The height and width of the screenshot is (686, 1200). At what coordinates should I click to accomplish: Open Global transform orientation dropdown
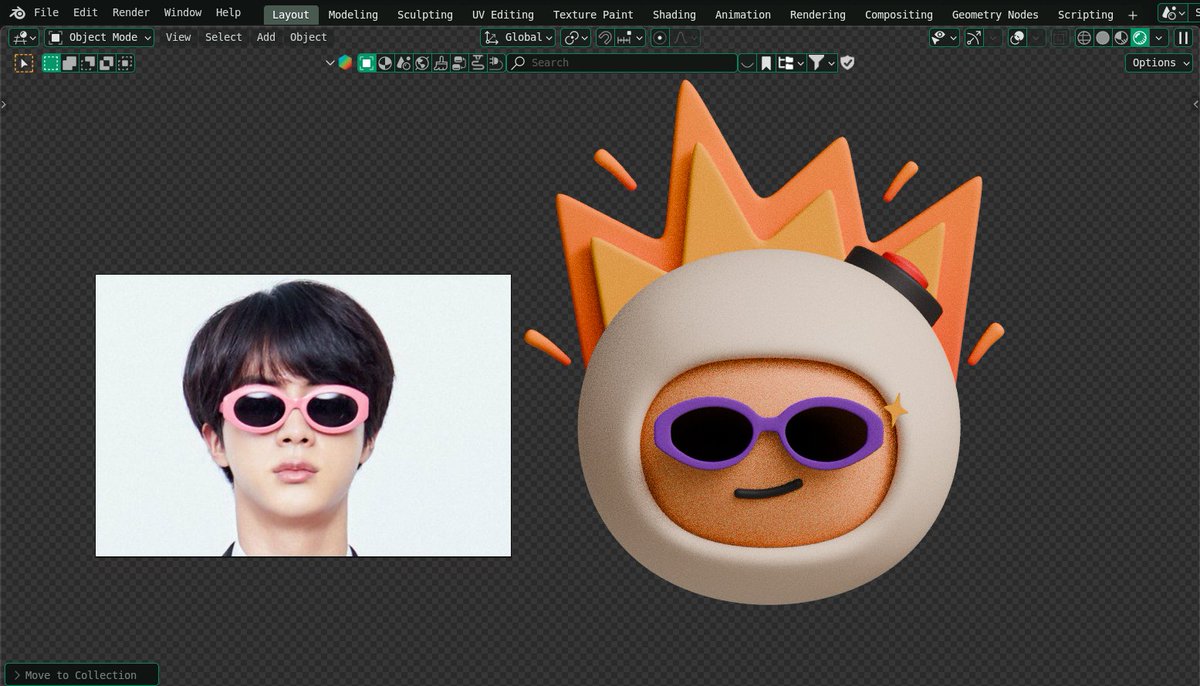[518, 37]
